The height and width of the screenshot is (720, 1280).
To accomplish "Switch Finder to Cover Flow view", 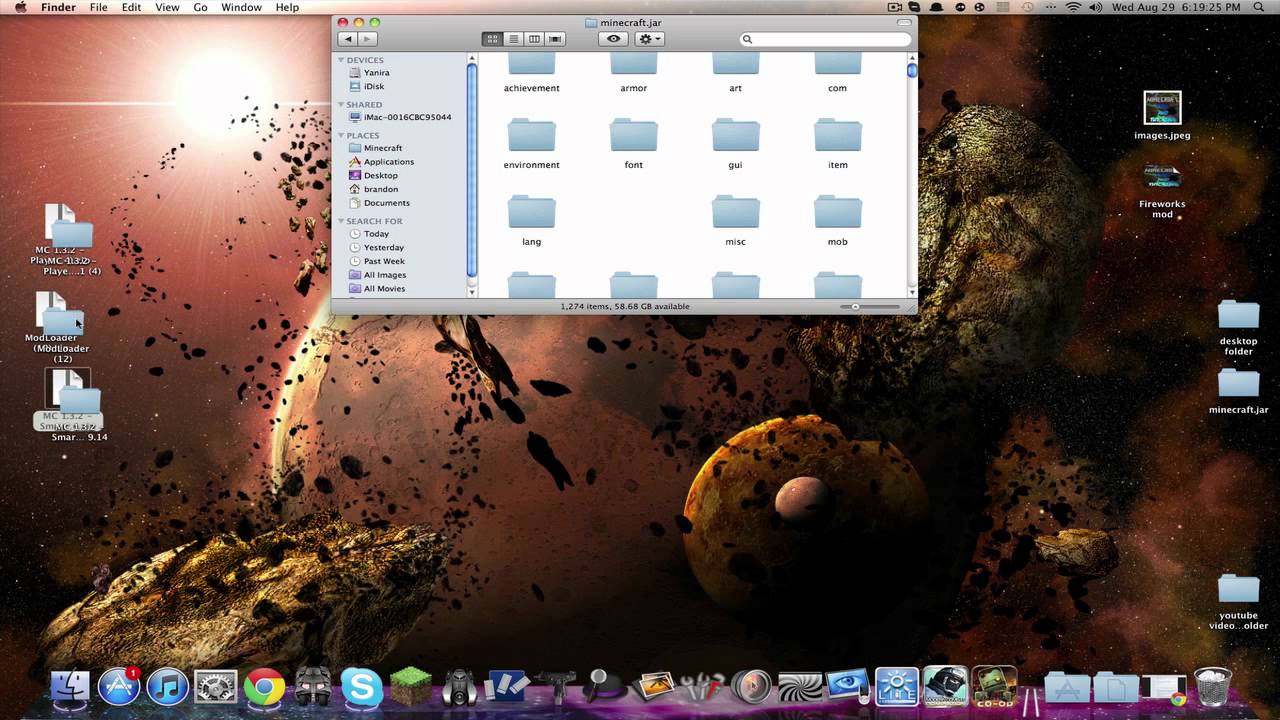I will (555, 39).
